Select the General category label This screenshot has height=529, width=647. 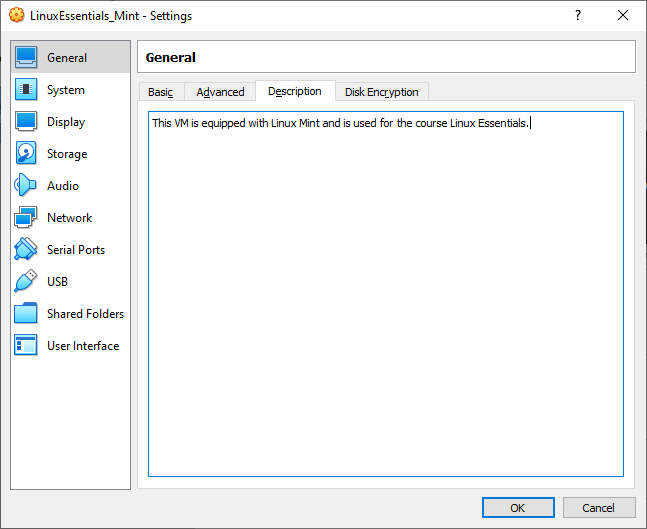67,57
